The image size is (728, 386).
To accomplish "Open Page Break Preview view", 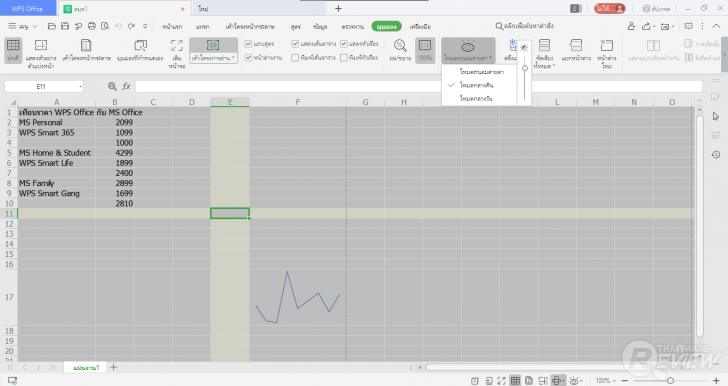I will (41, 46).
